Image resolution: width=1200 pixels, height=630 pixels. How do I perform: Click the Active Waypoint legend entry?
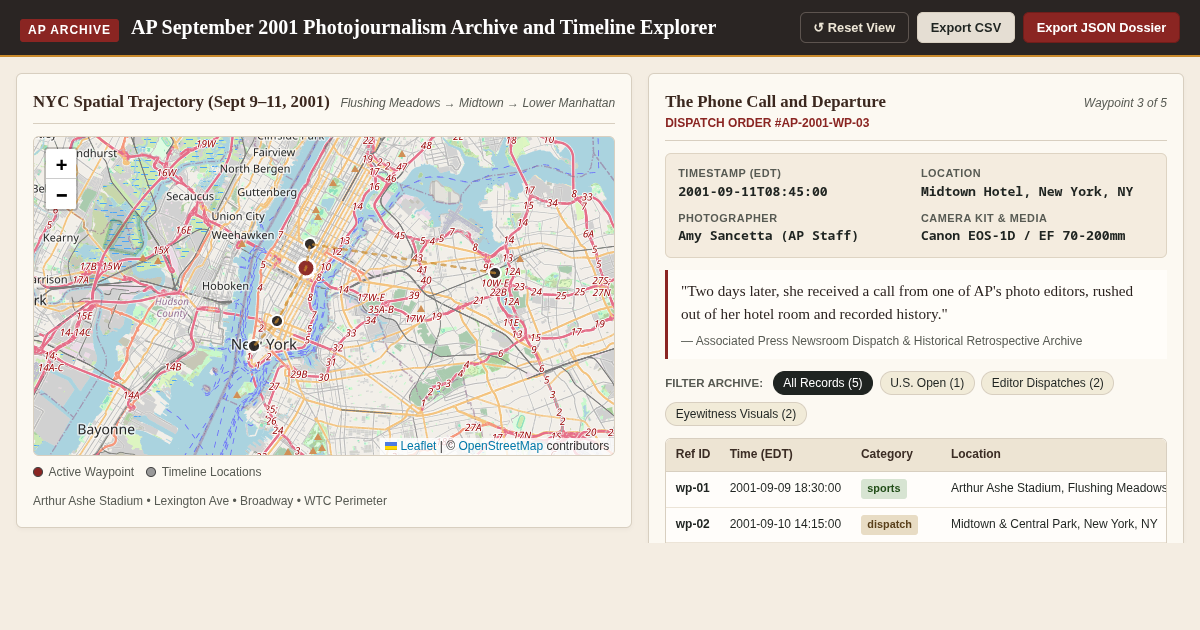click(83, 472)
